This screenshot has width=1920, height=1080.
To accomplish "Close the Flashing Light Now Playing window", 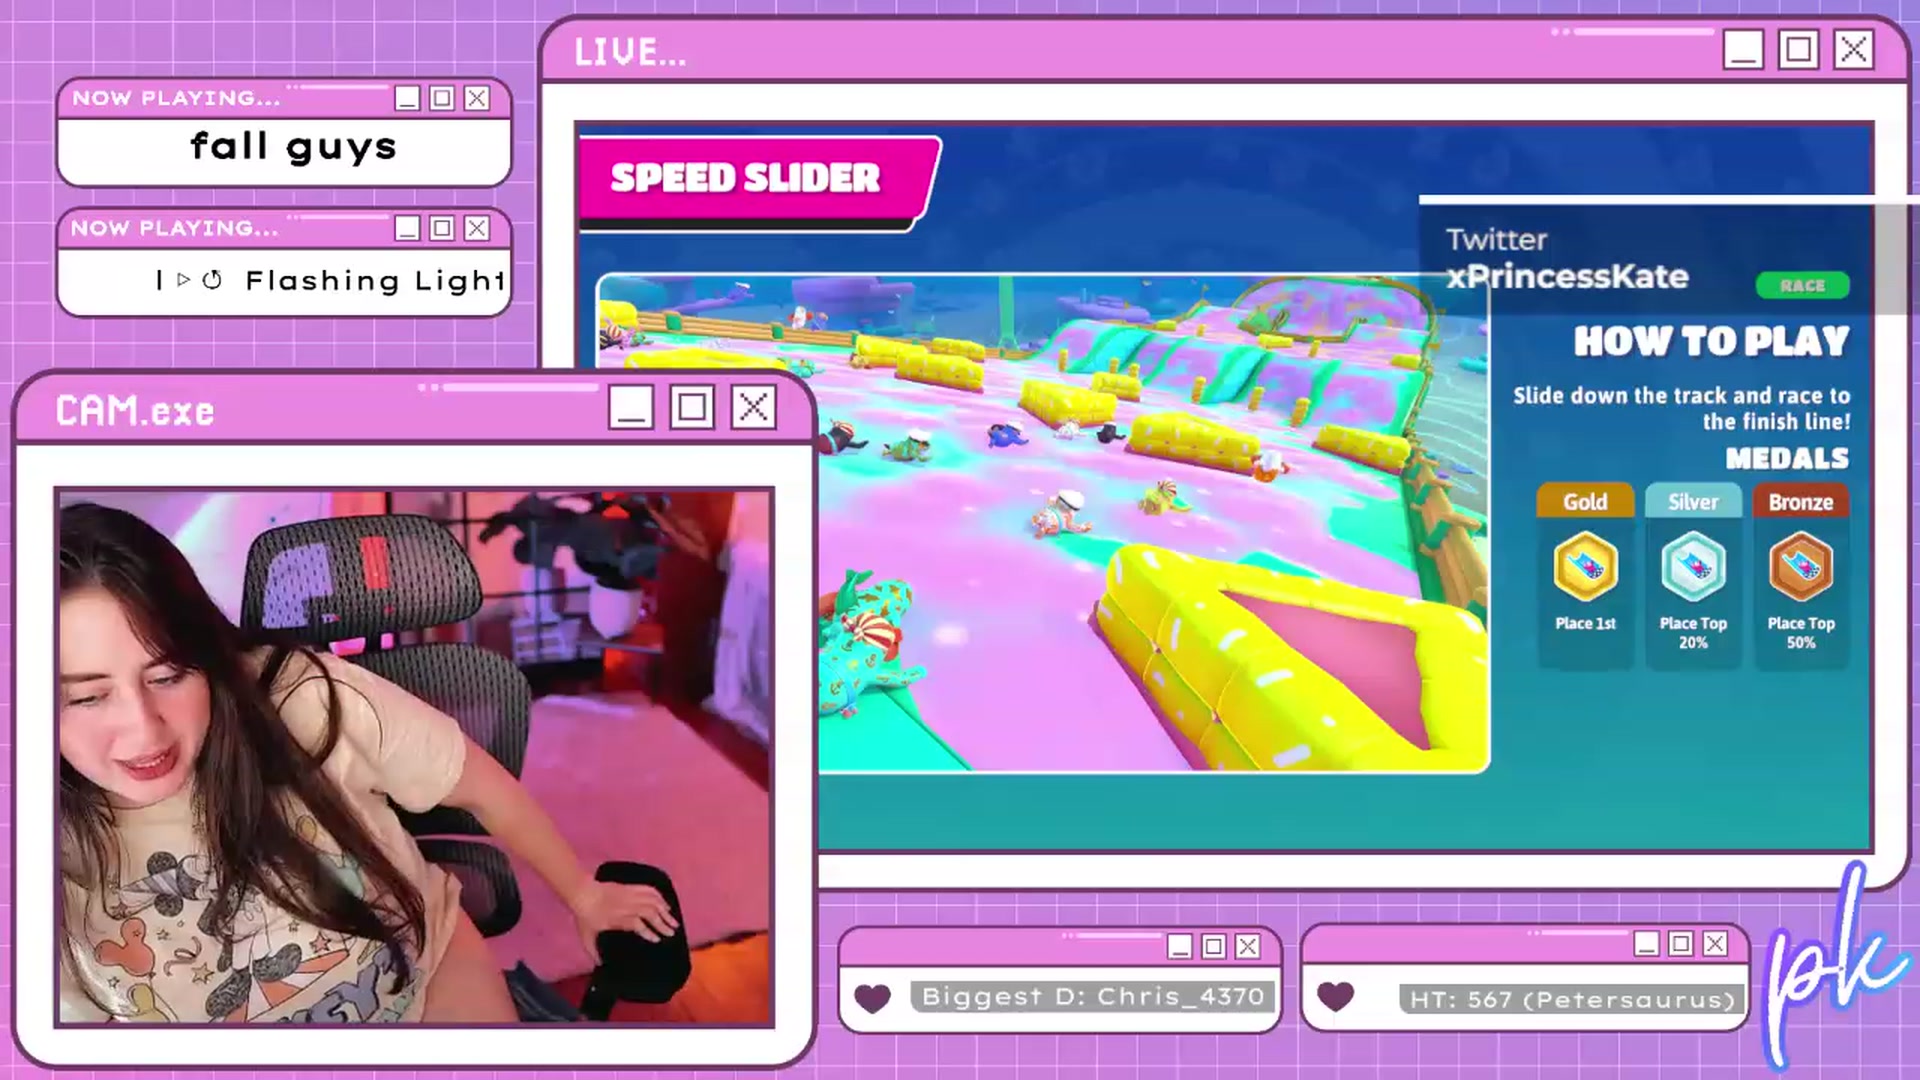I will tap(477, 228).
